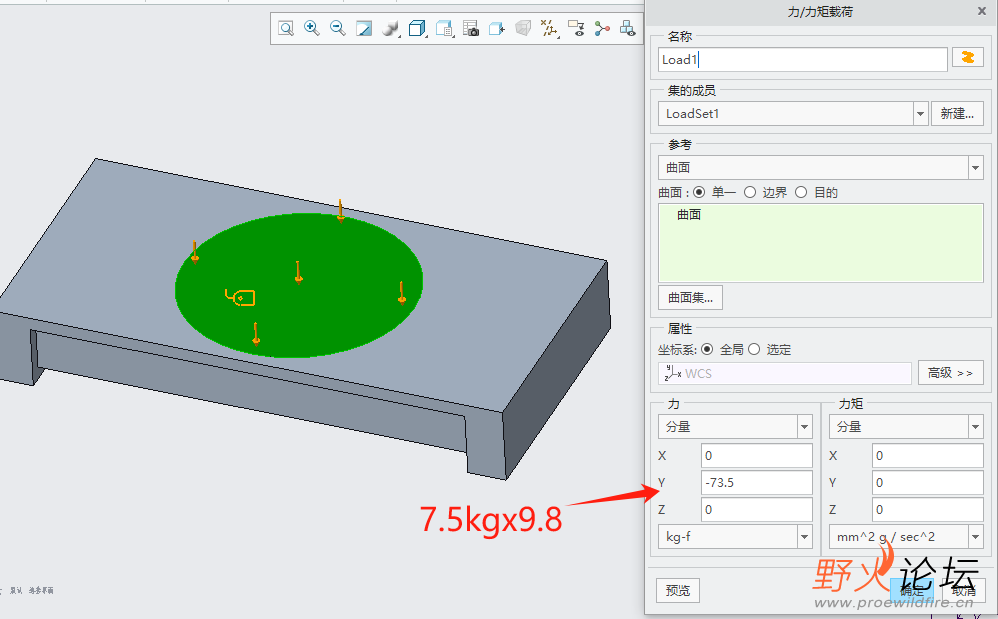The image size is (998, 619).
Task: Select the 单一 surface radio button
Action: coord(699,192)
